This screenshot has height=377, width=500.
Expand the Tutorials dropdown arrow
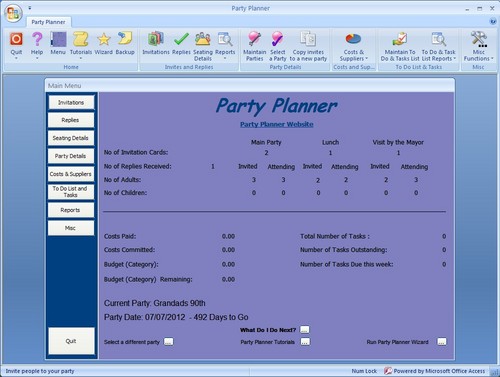(81, 58)
